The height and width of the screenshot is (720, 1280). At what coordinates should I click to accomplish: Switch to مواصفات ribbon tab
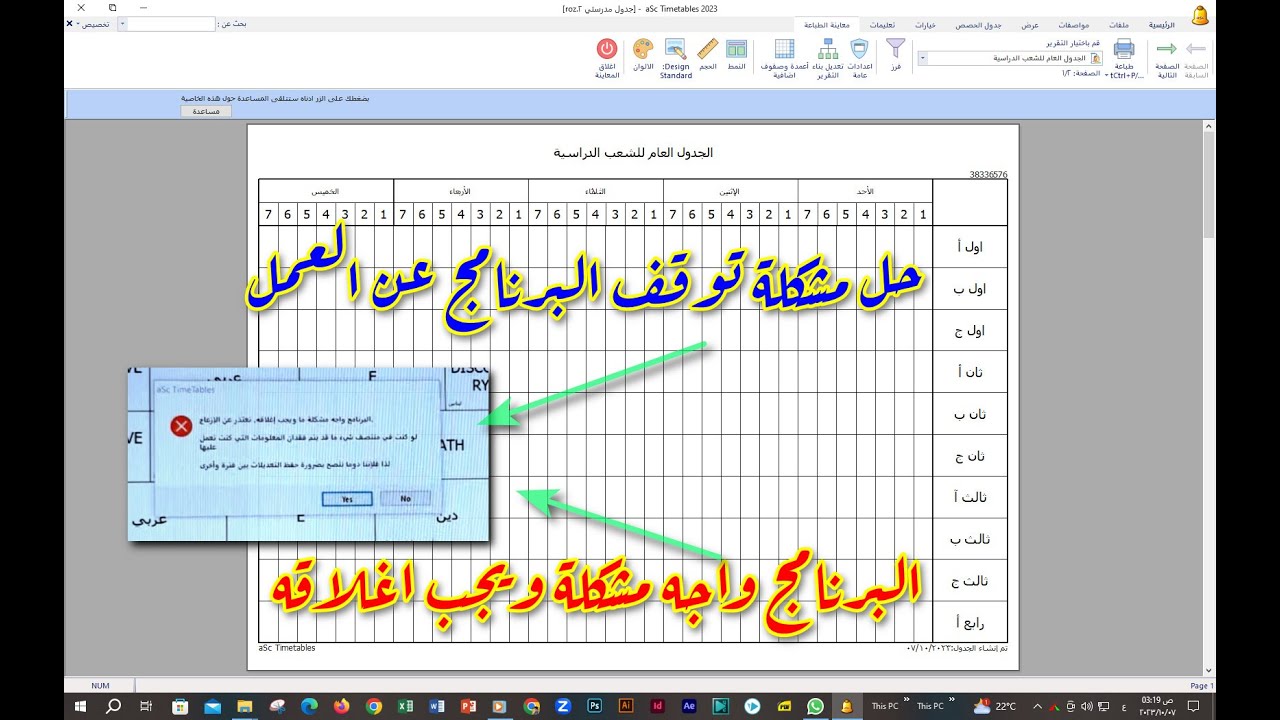click(x=1073, y=23)
